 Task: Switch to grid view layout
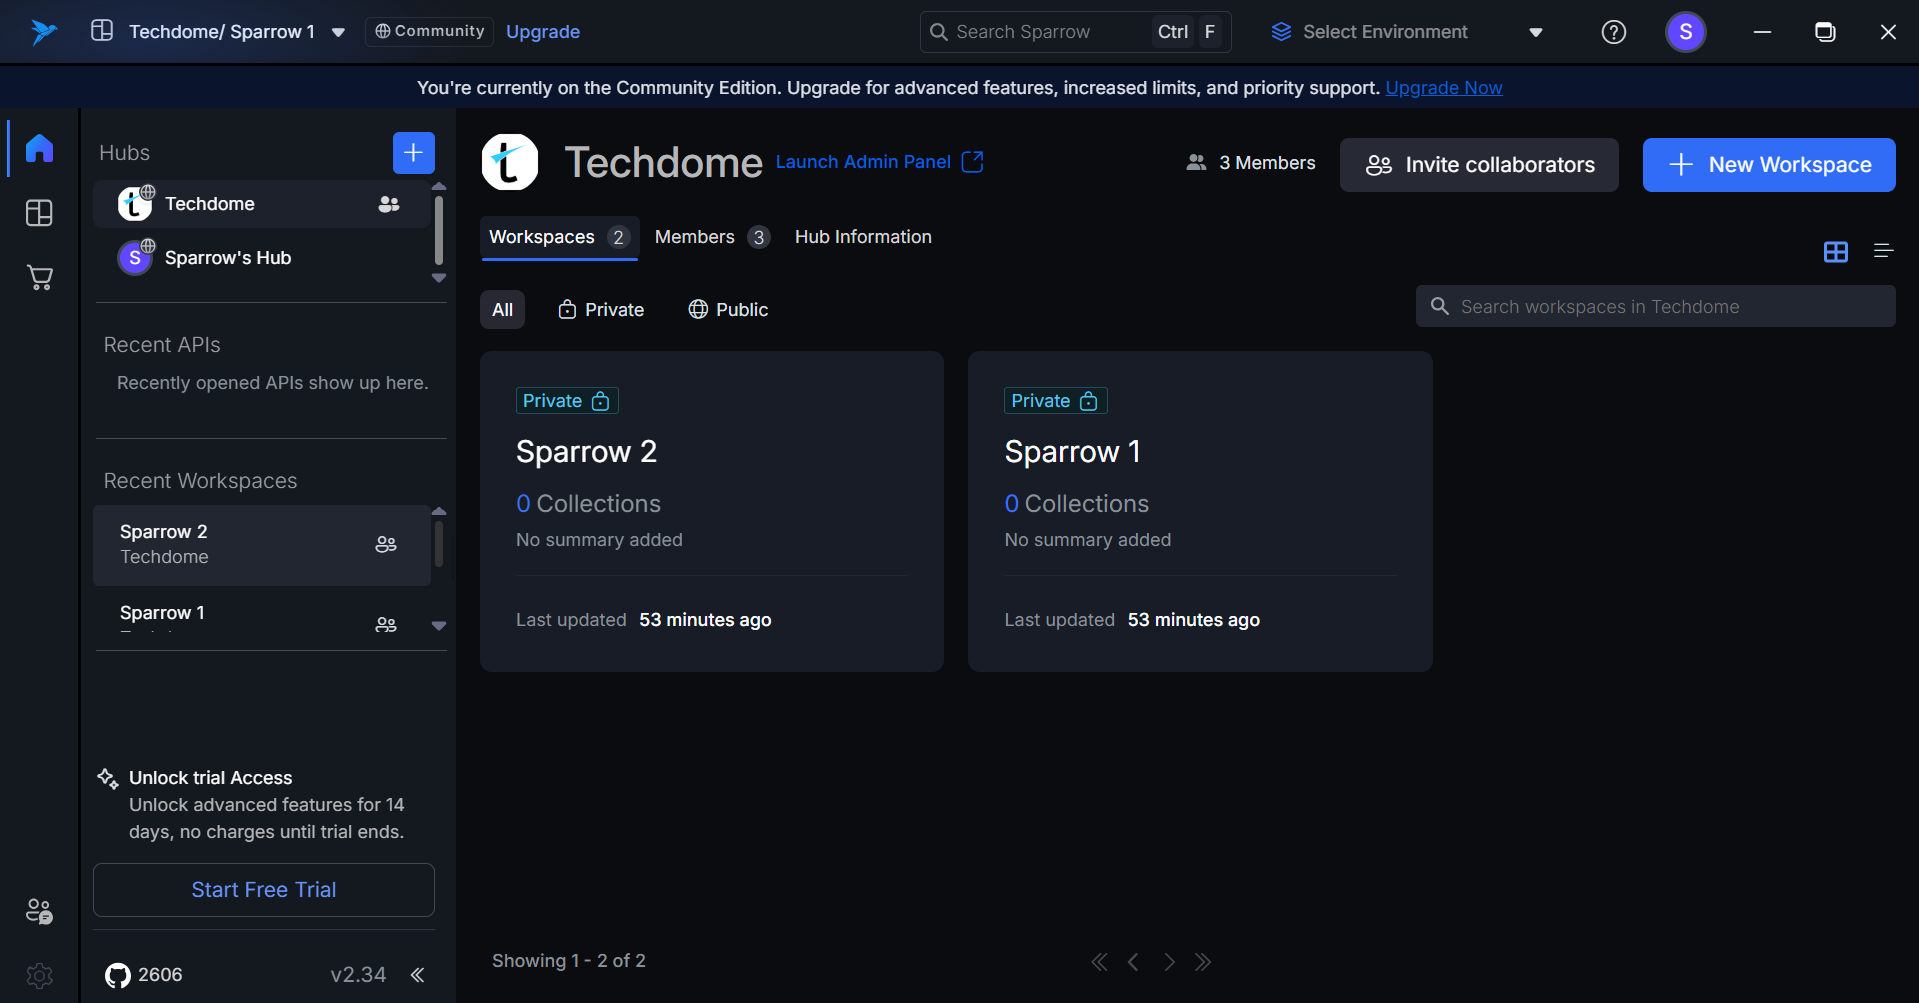click(1835, 251)
